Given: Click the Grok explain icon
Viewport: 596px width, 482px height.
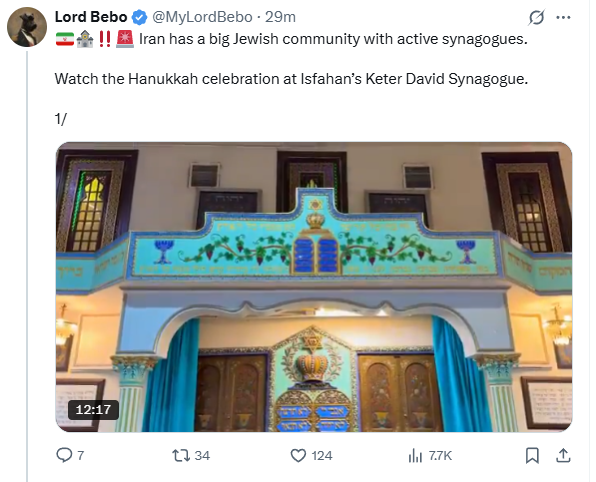Looking at the screenshot, I should tap(536, 17).
